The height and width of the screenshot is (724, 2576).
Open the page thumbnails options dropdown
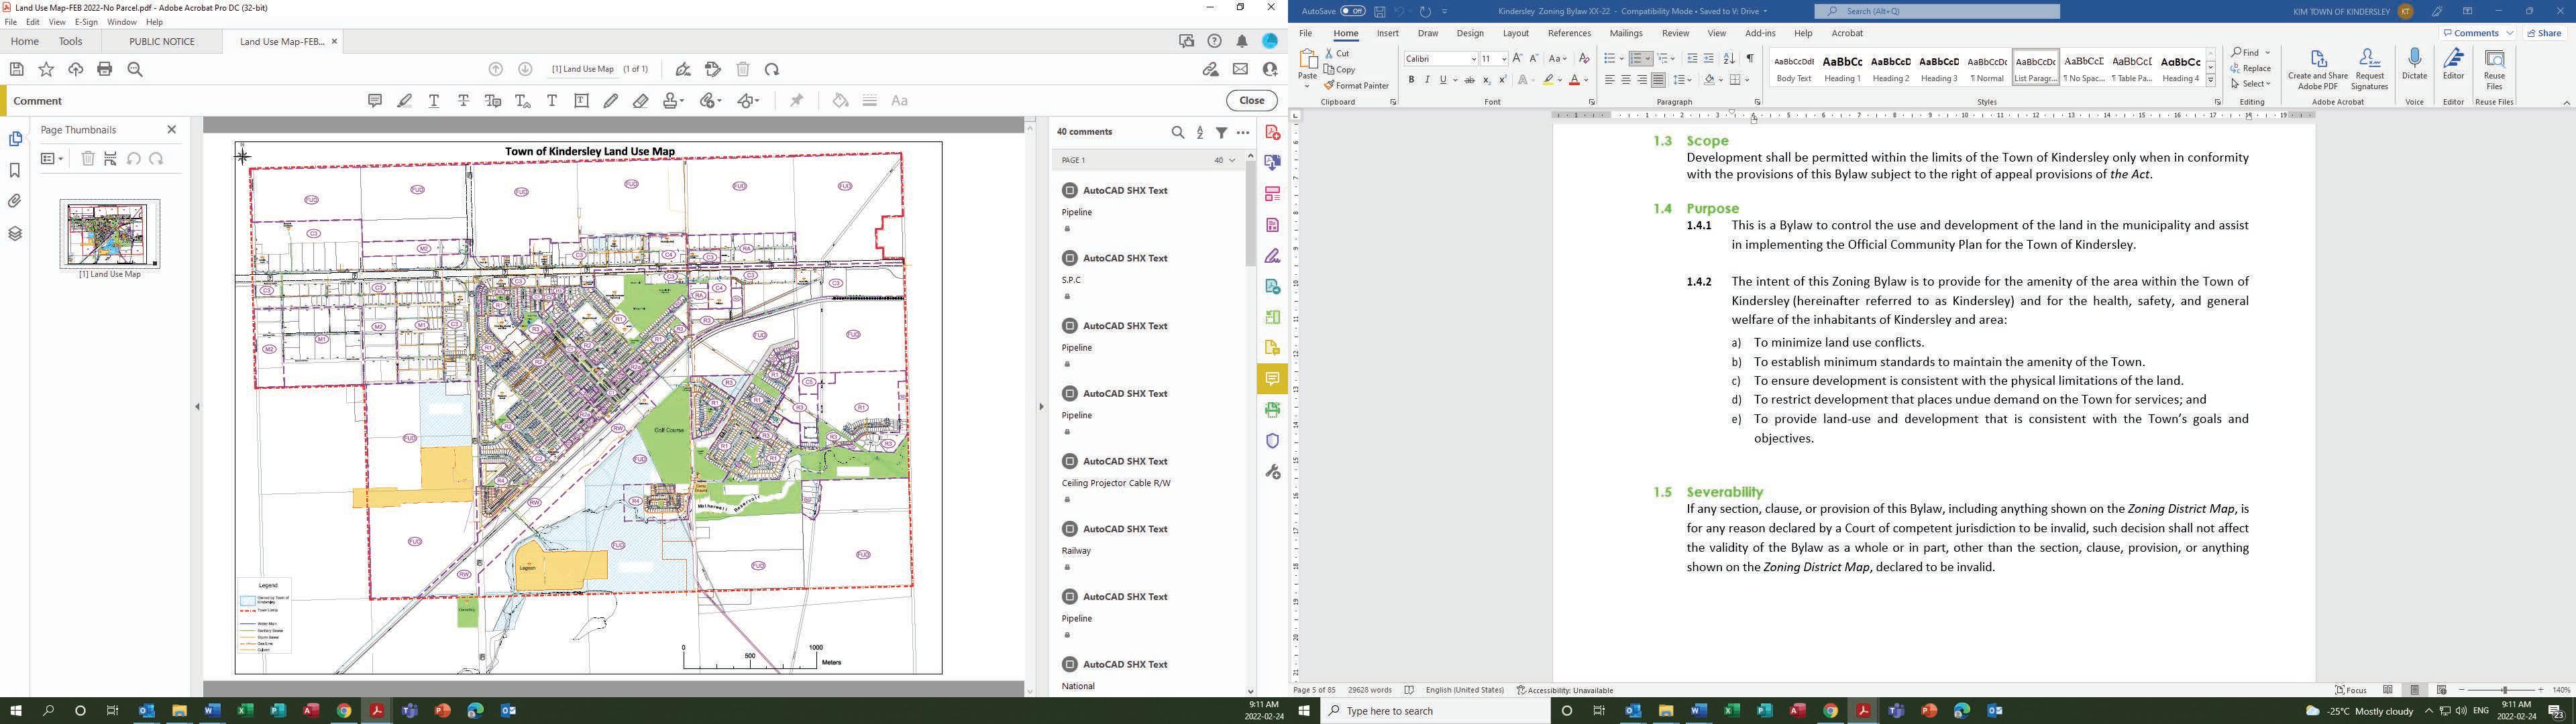pyautogui.click(x=52, y=159)
